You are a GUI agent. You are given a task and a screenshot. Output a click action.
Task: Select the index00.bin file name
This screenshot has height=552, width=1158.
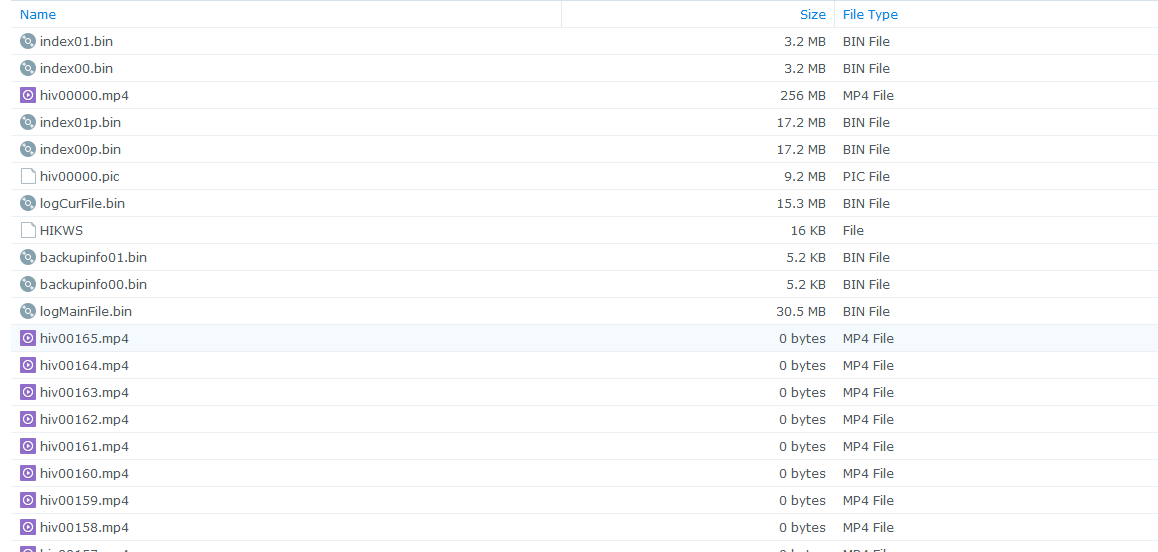(x=76, y=69)
